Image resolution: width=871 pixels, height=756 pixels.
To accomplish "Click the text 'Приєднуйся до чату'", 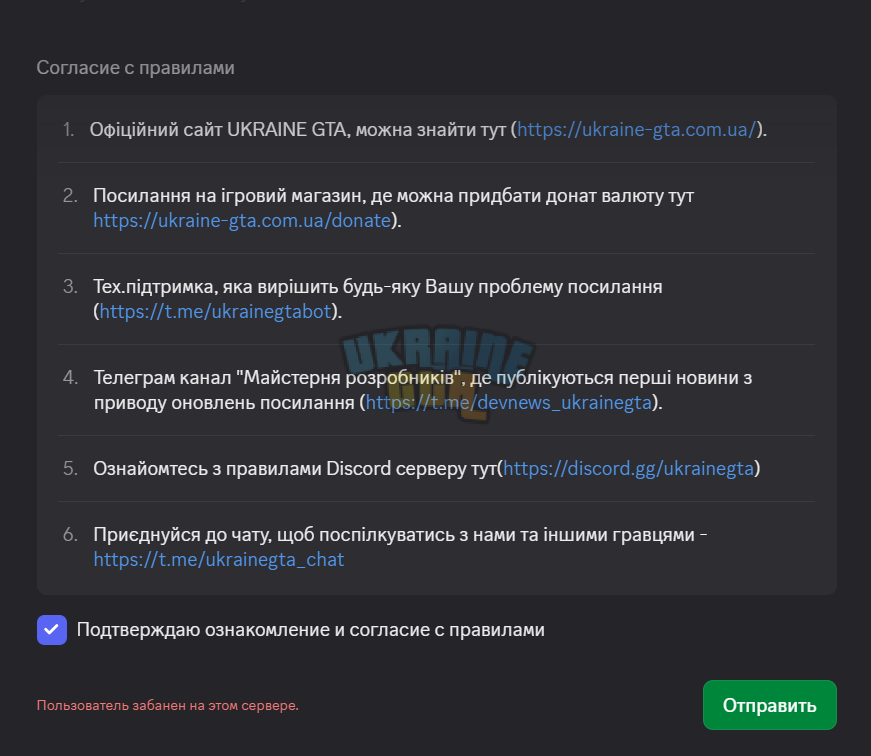I will [x=182, y=535].
